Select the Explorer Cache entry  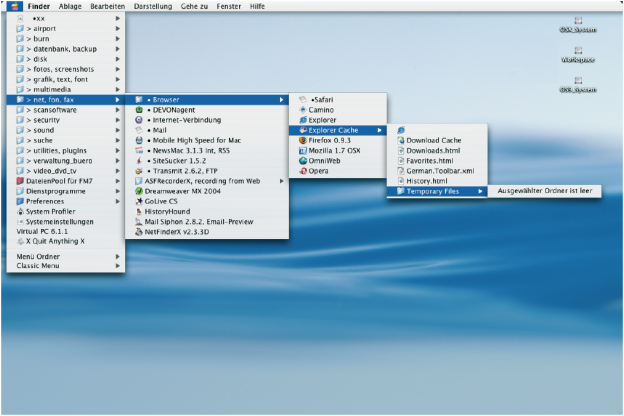pyautogui.click(x=338, y=130)
